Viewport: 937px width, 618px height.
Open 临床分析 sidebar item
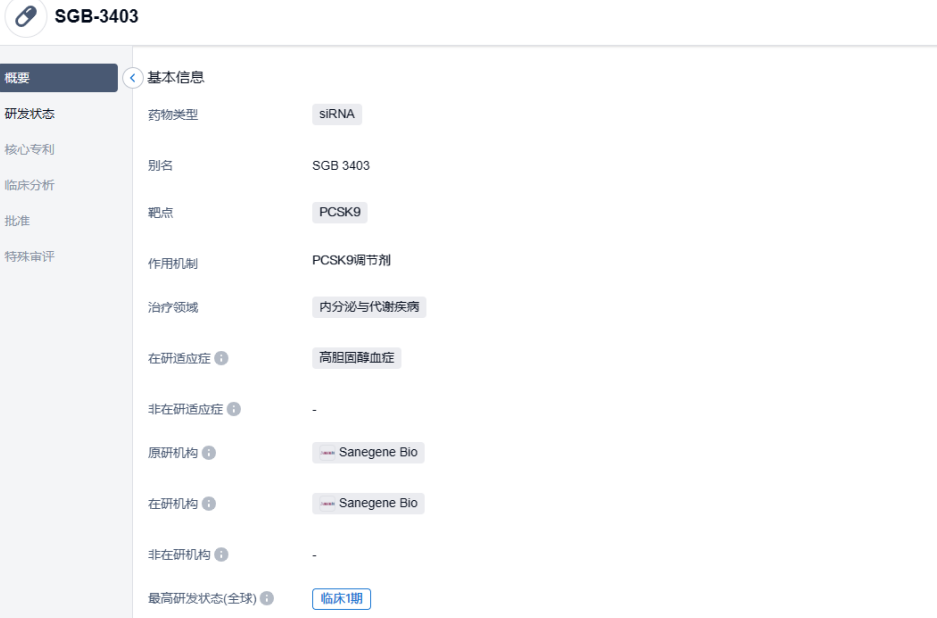click(x=30, y=185)
